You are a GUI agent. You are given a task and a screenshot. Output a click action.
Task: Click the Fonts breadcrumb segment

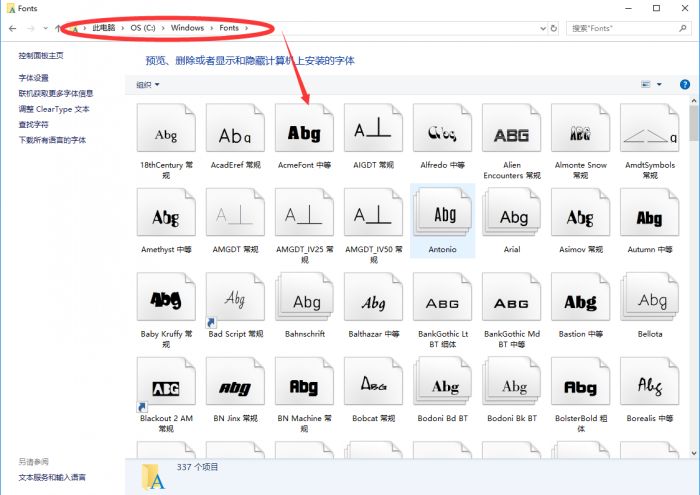[229, 28]
